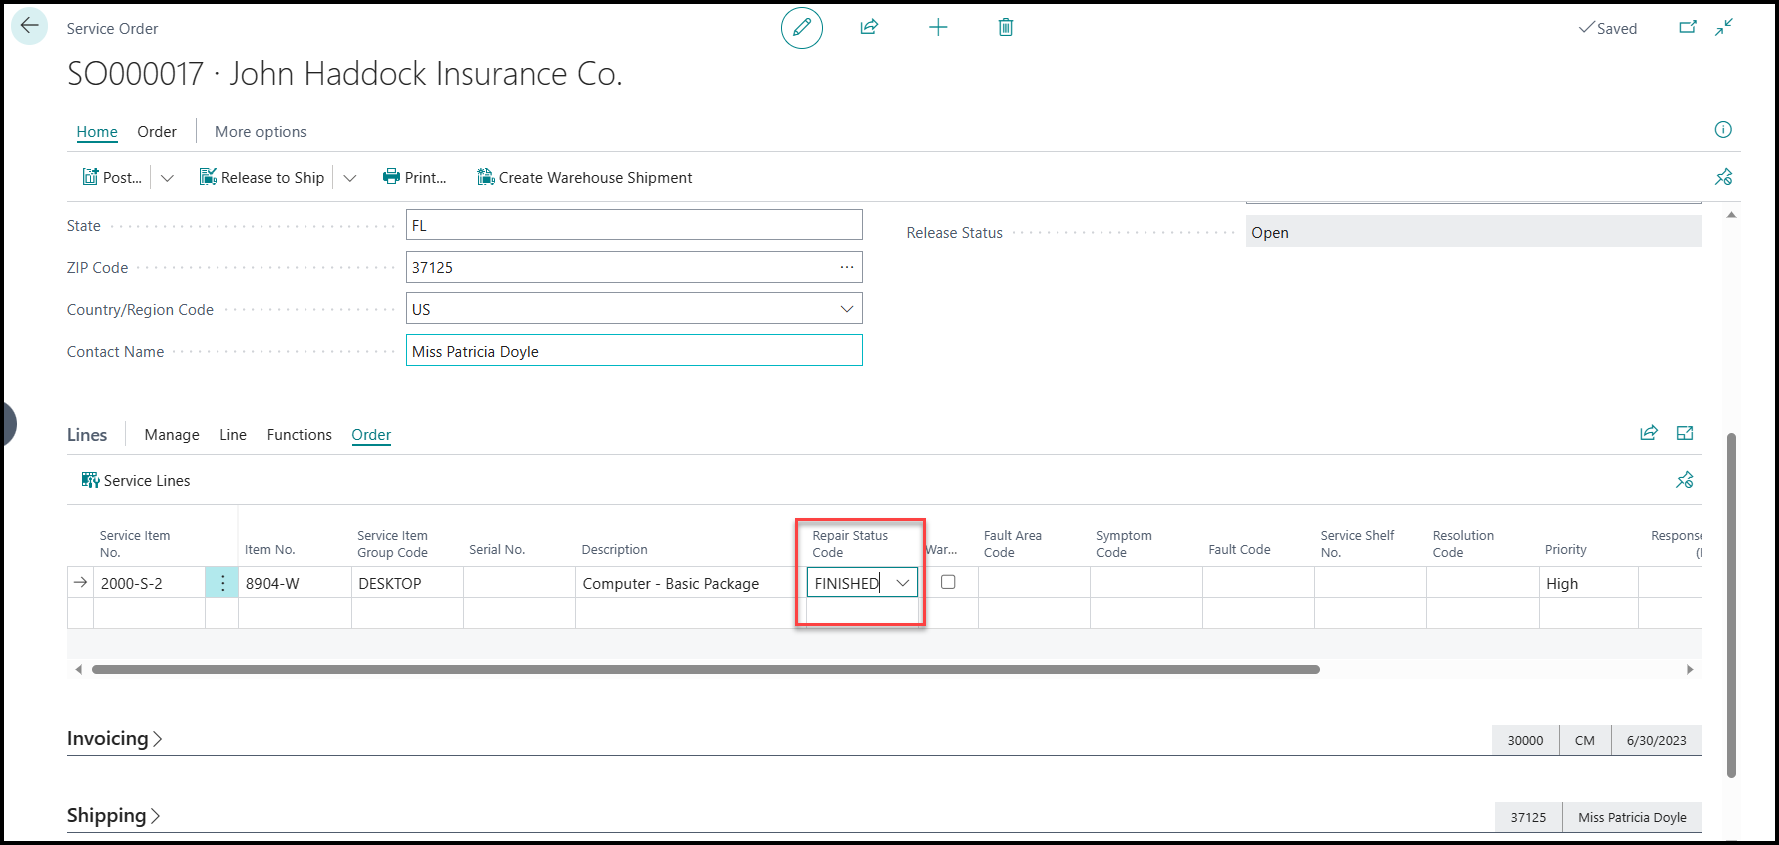Click the Repair Status Code column header
Image resolution: width=1779 pixels, height=845 pixels.
click(850, 544)
